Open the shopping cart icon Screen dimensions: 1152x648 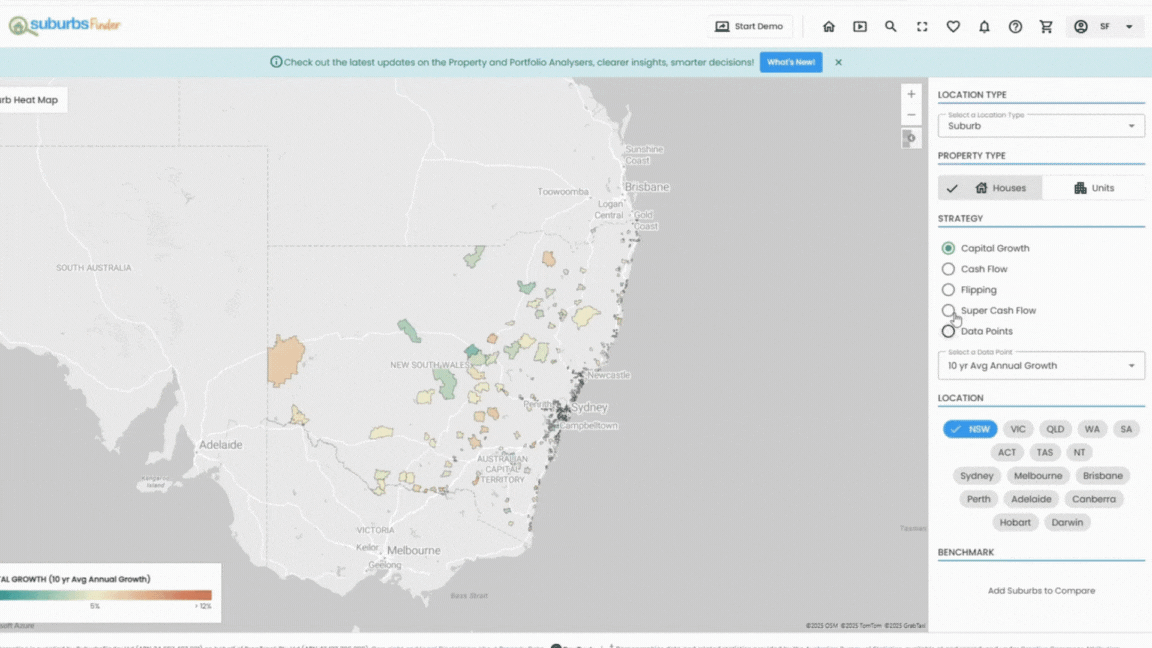click(x=1046, y=27)
